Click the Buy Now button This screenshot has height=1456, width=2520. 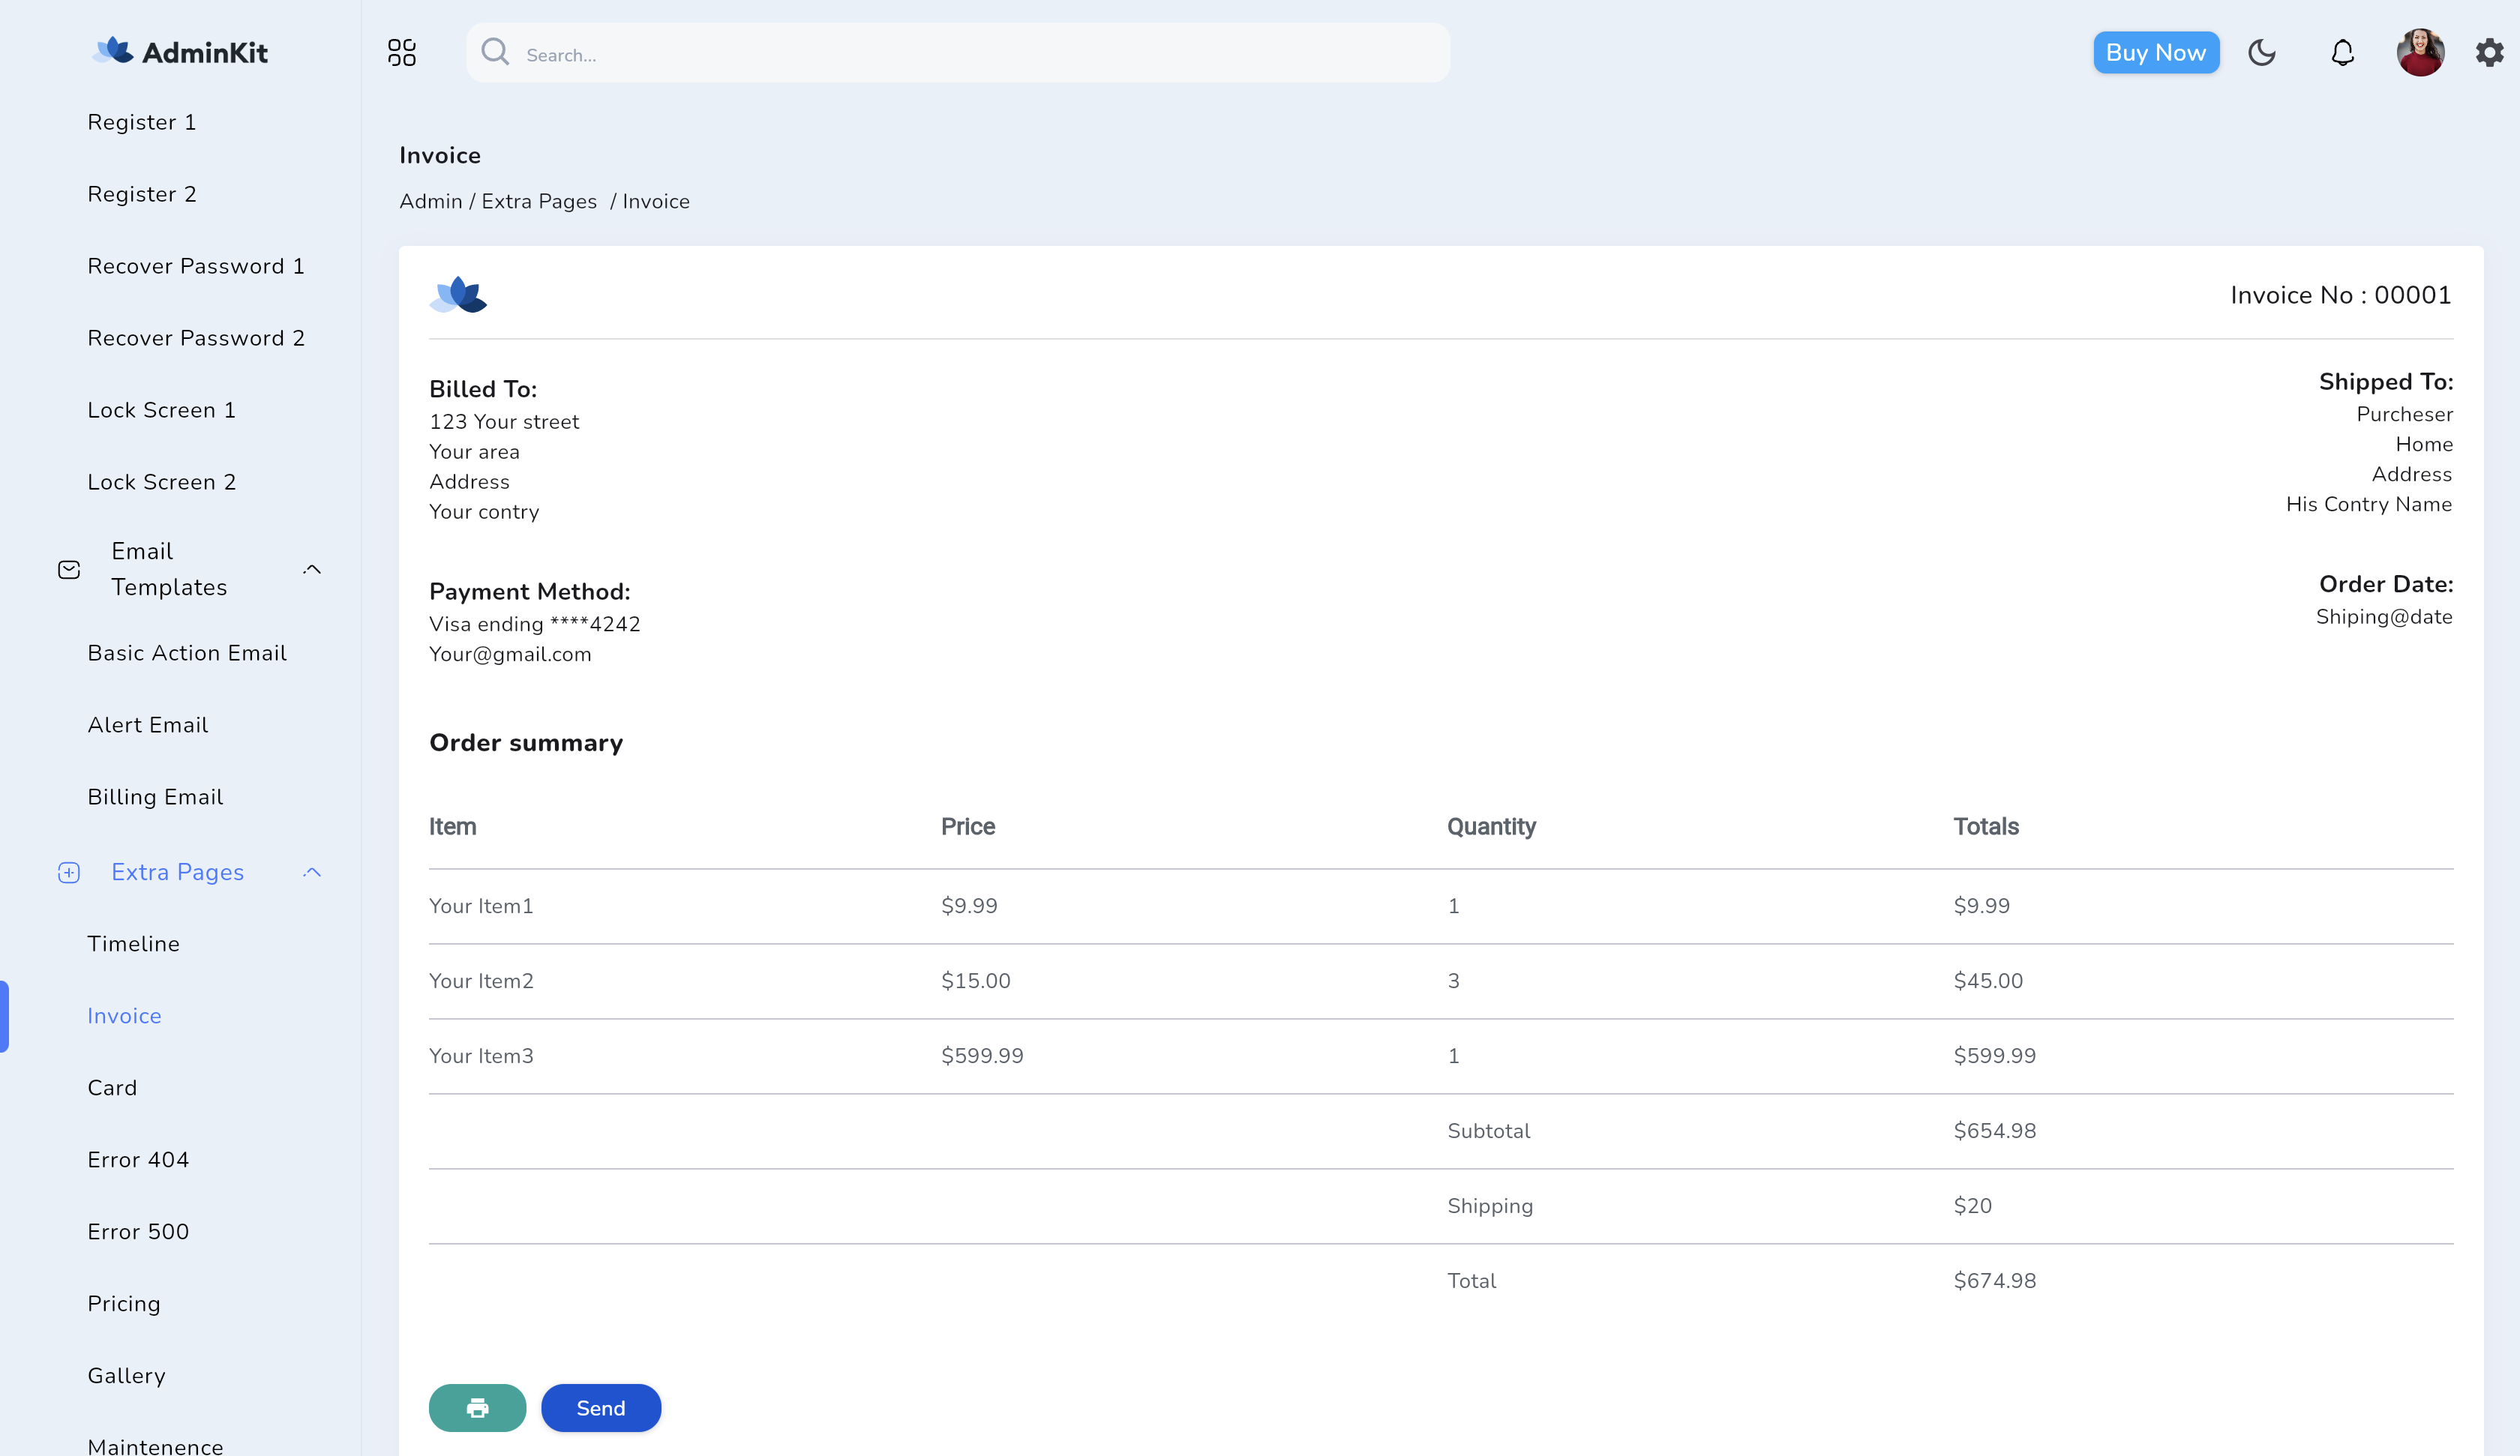coord(2156,52)
